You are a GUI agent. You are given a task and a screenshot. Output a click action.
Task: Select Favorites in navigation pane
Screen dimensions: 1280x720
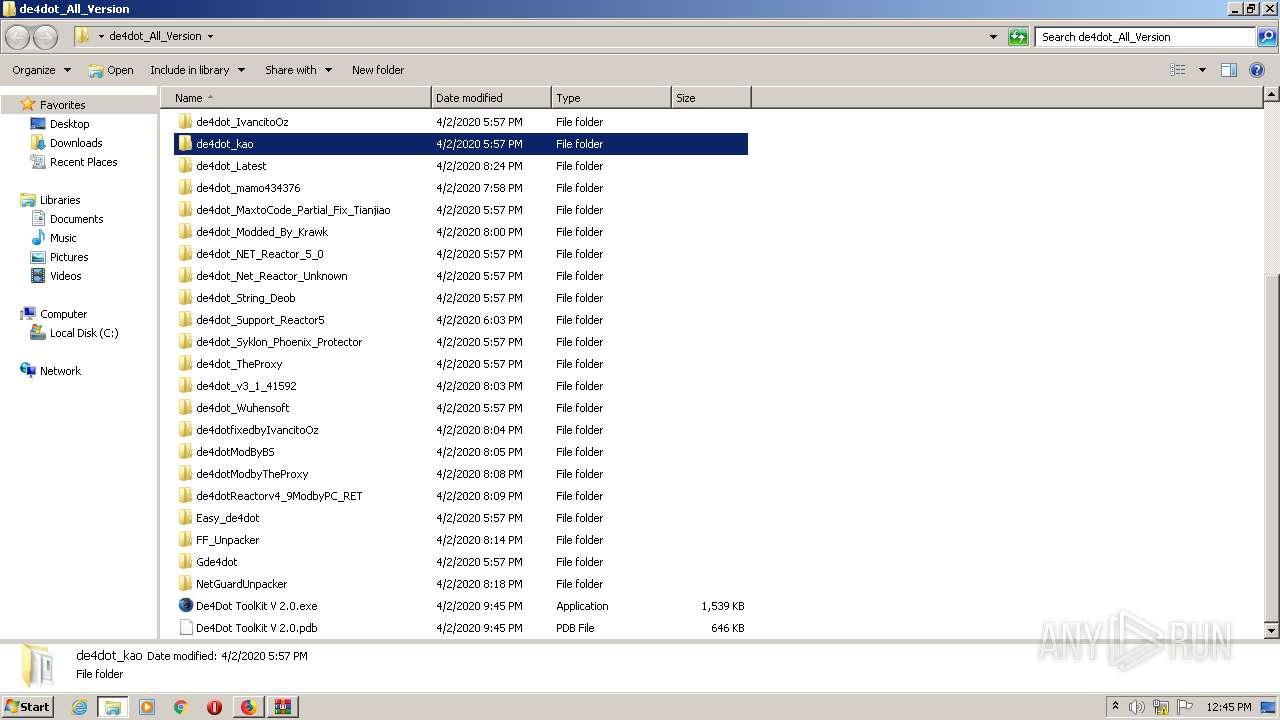tap(62, 105)
